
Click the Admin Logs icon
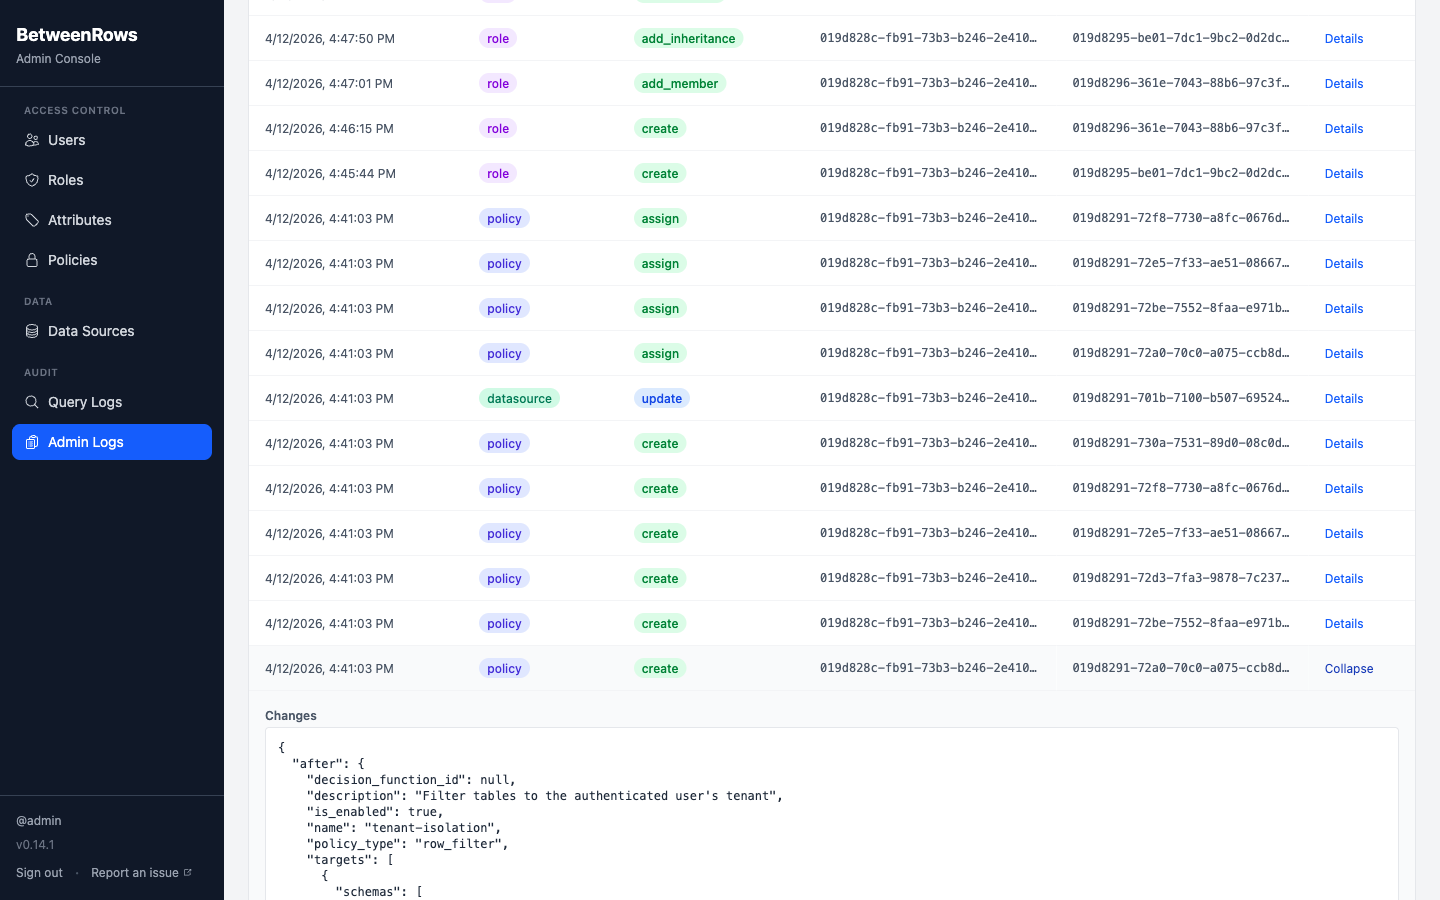(31, 442)
